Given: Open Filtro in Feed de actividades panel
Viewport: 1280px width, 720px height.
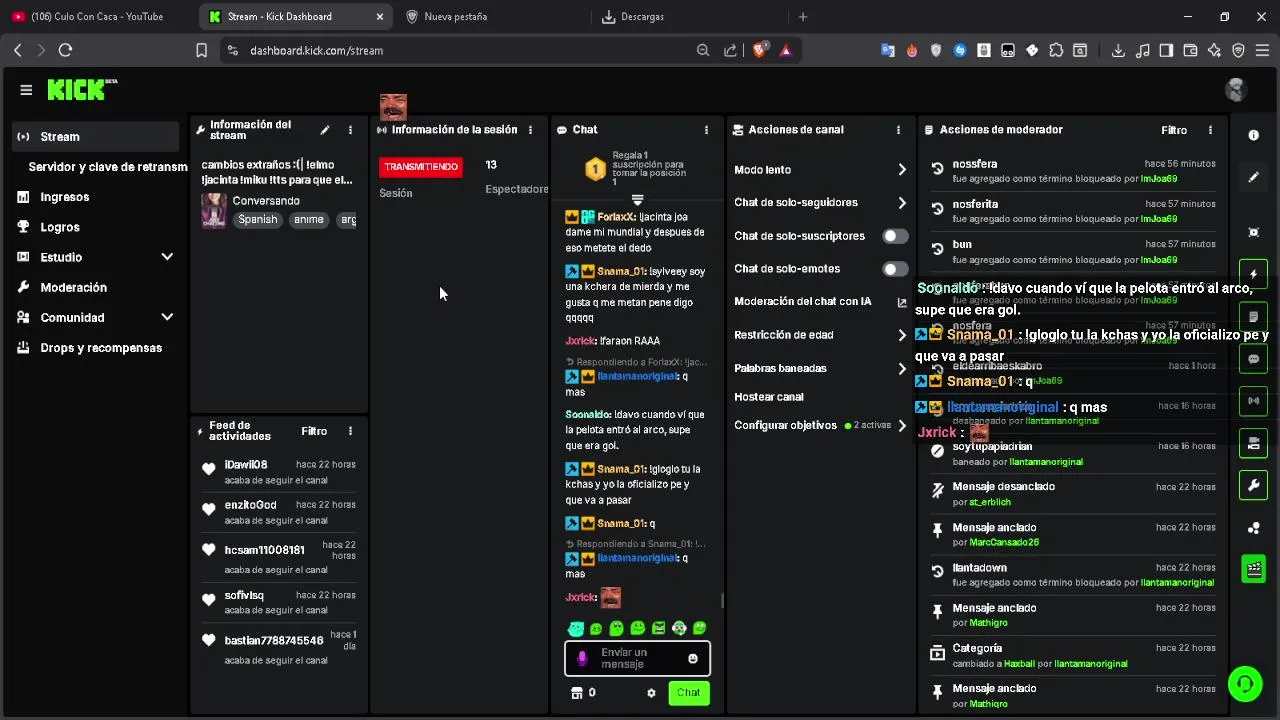Looking at the screenshot, I should tap(314, 431).
